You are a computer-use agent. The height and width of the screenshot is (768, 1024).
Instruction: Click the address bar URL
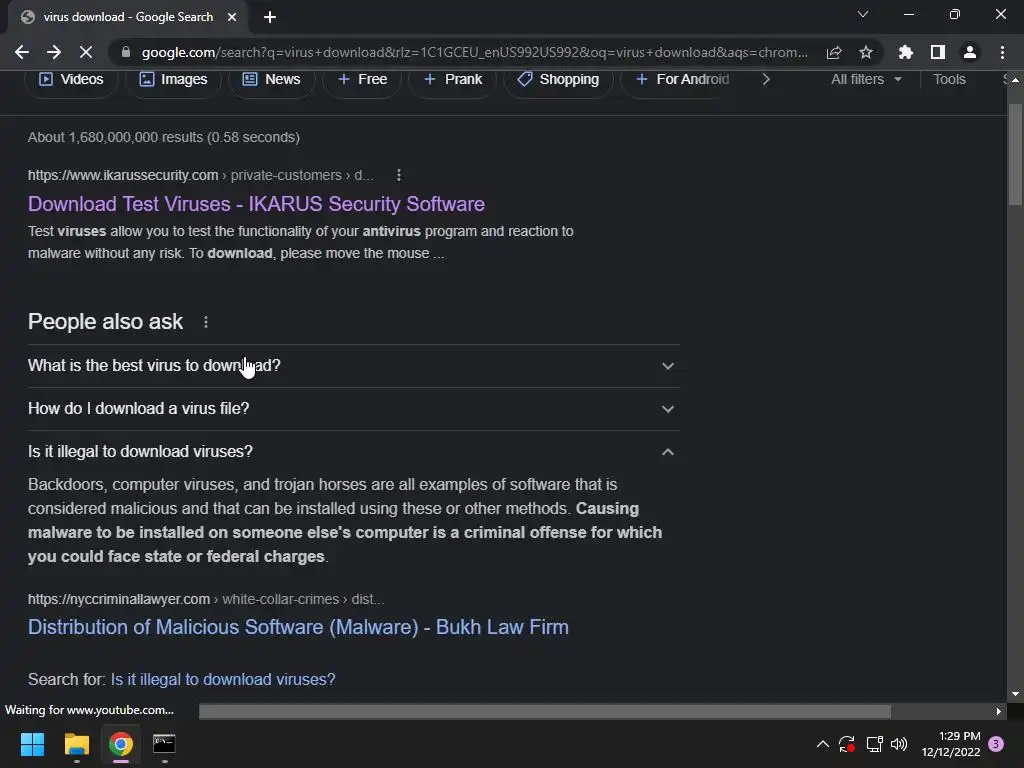click(475, 52)
